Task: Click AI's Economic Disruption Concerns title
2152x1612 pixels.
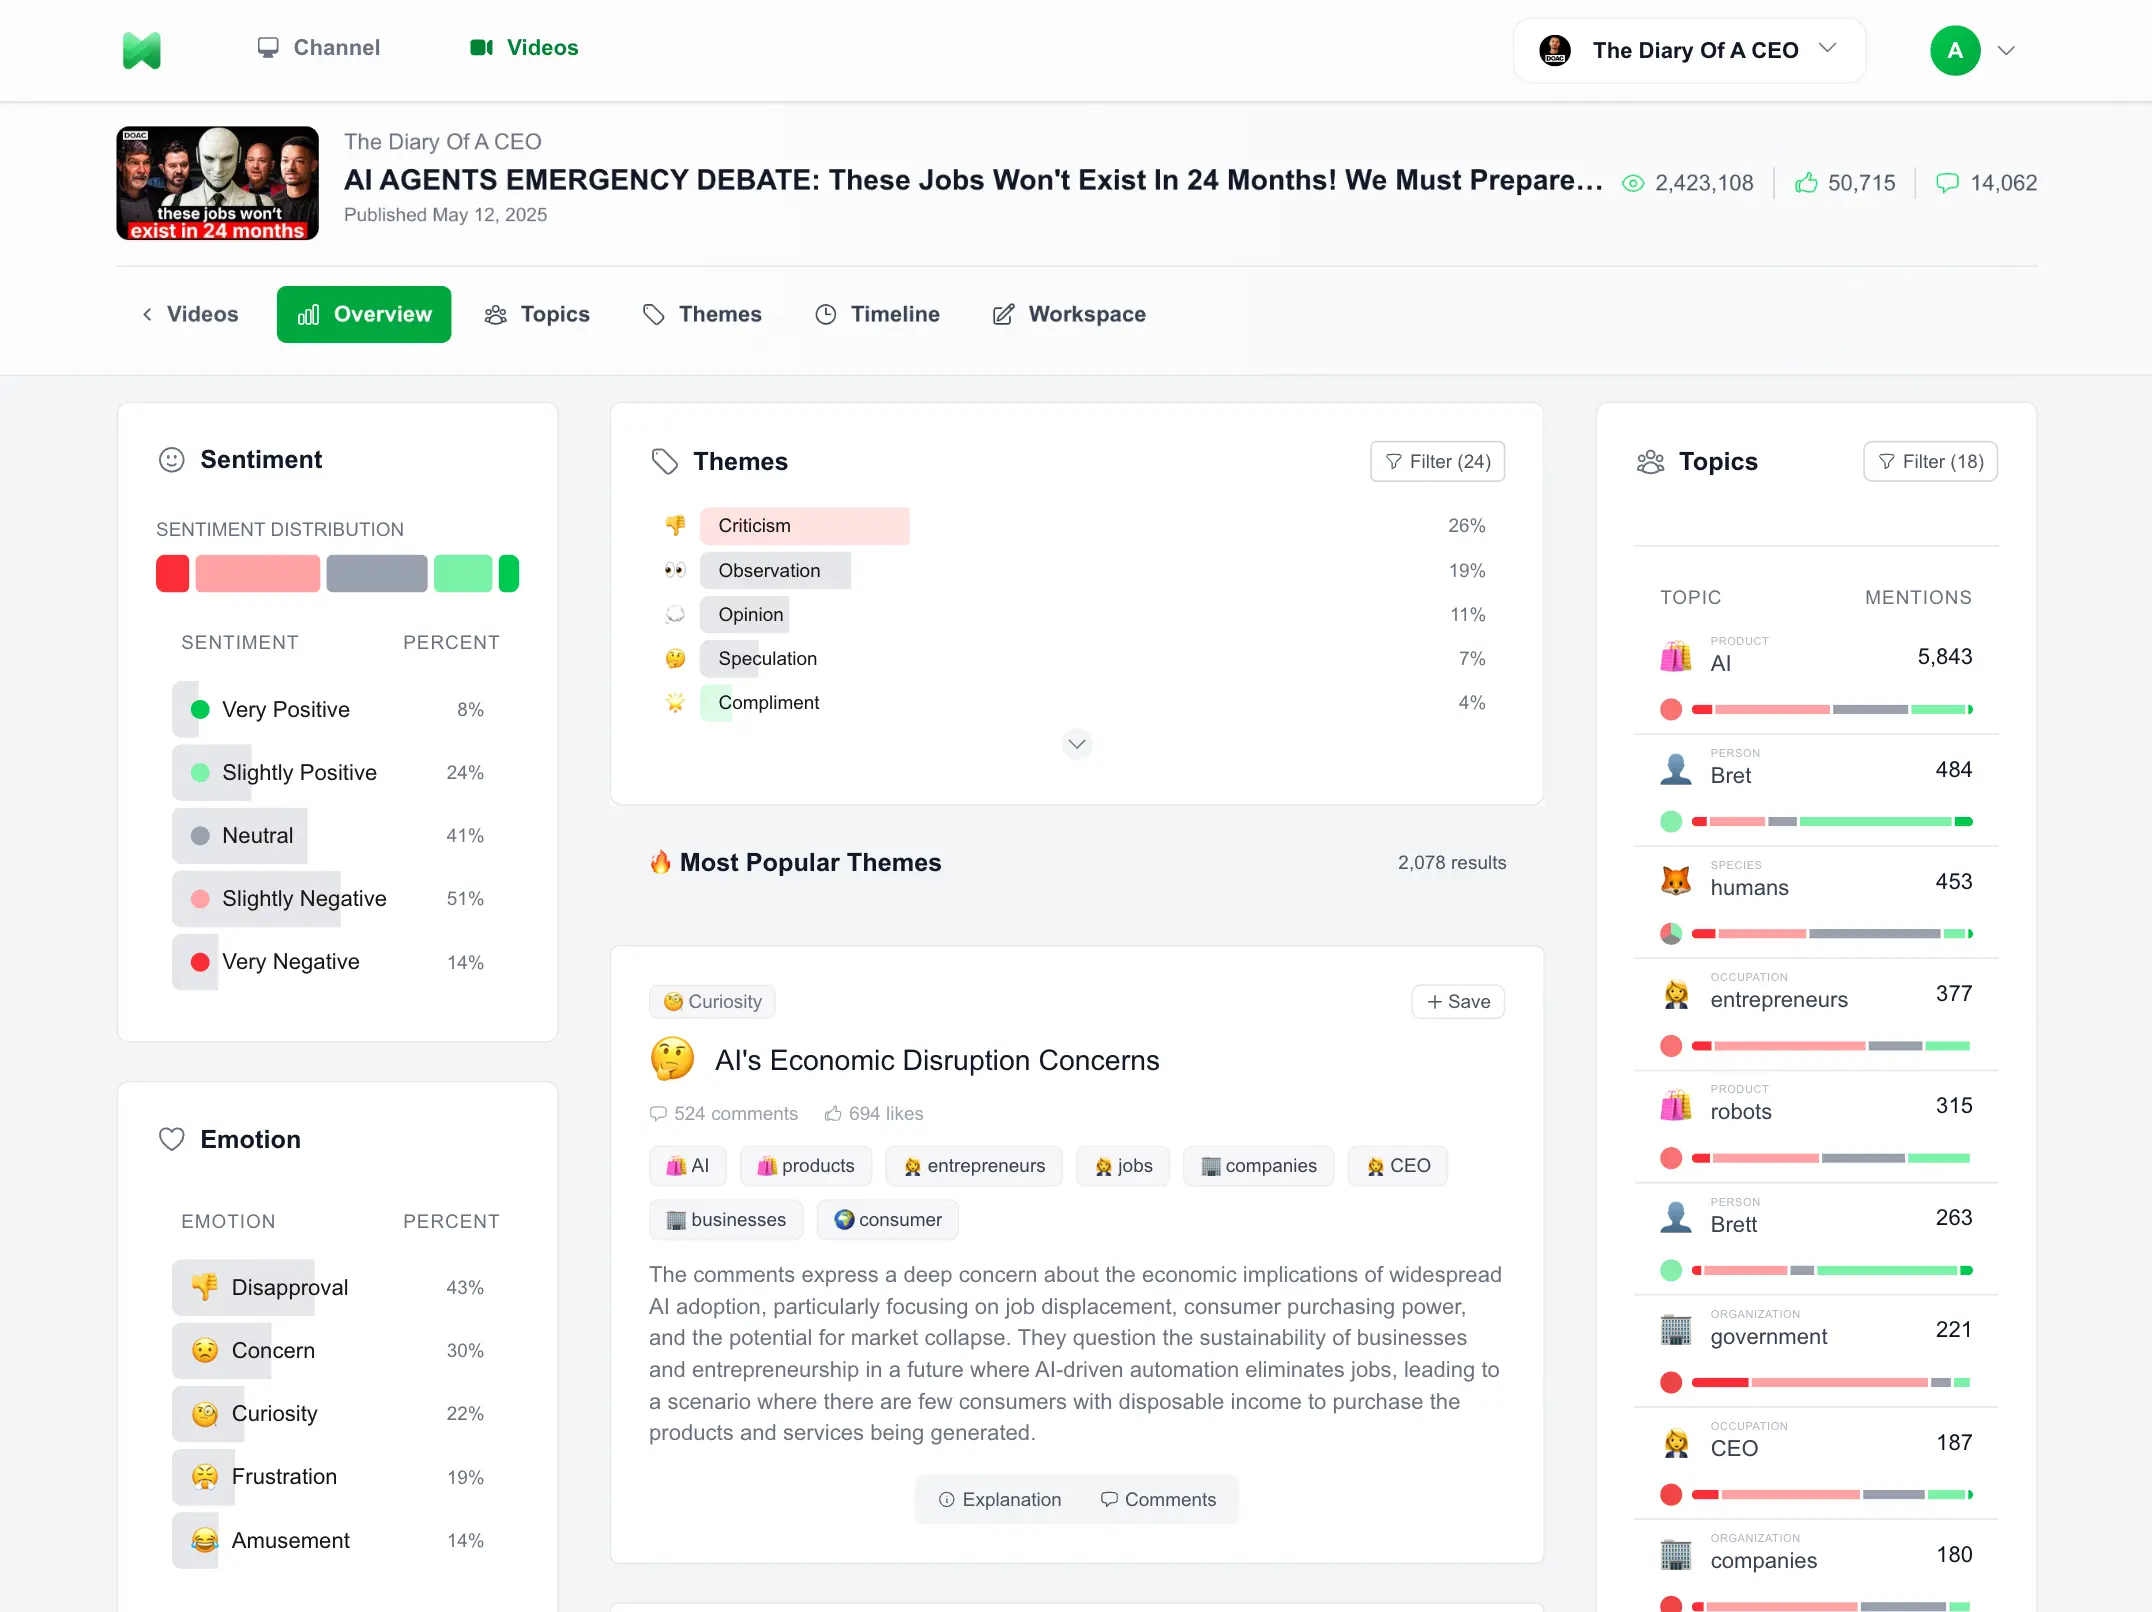Action: coord(937,1059)
